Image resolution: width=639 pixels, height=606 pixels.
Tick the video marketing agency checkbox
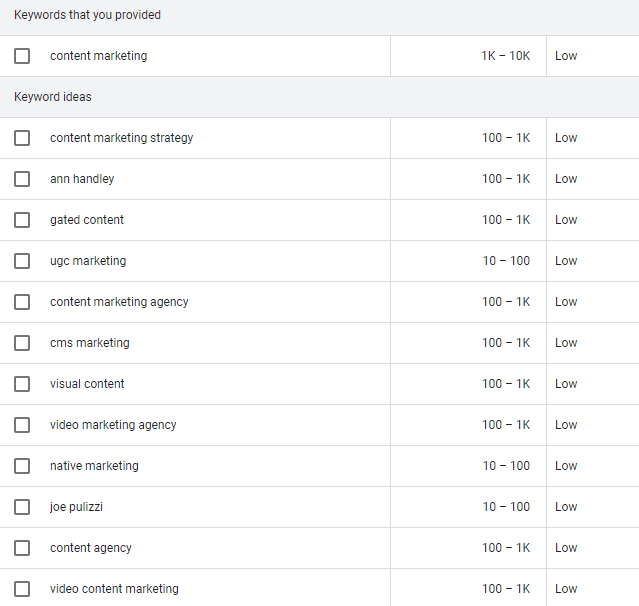pos(22,425)
